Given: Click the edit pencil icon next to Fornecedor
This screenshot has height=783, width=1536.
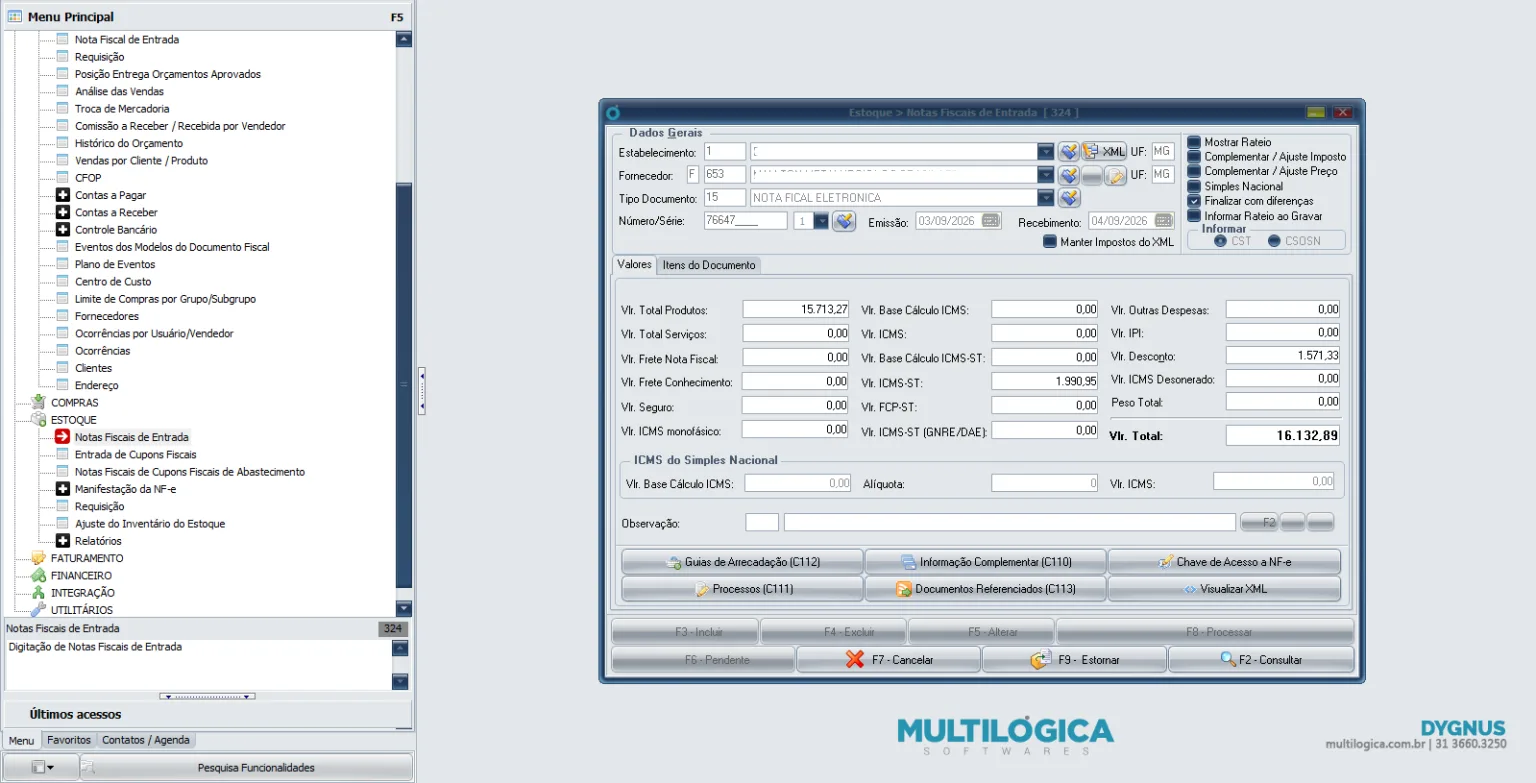Looking at the screenshot, I should click(x=1115, y=175).
